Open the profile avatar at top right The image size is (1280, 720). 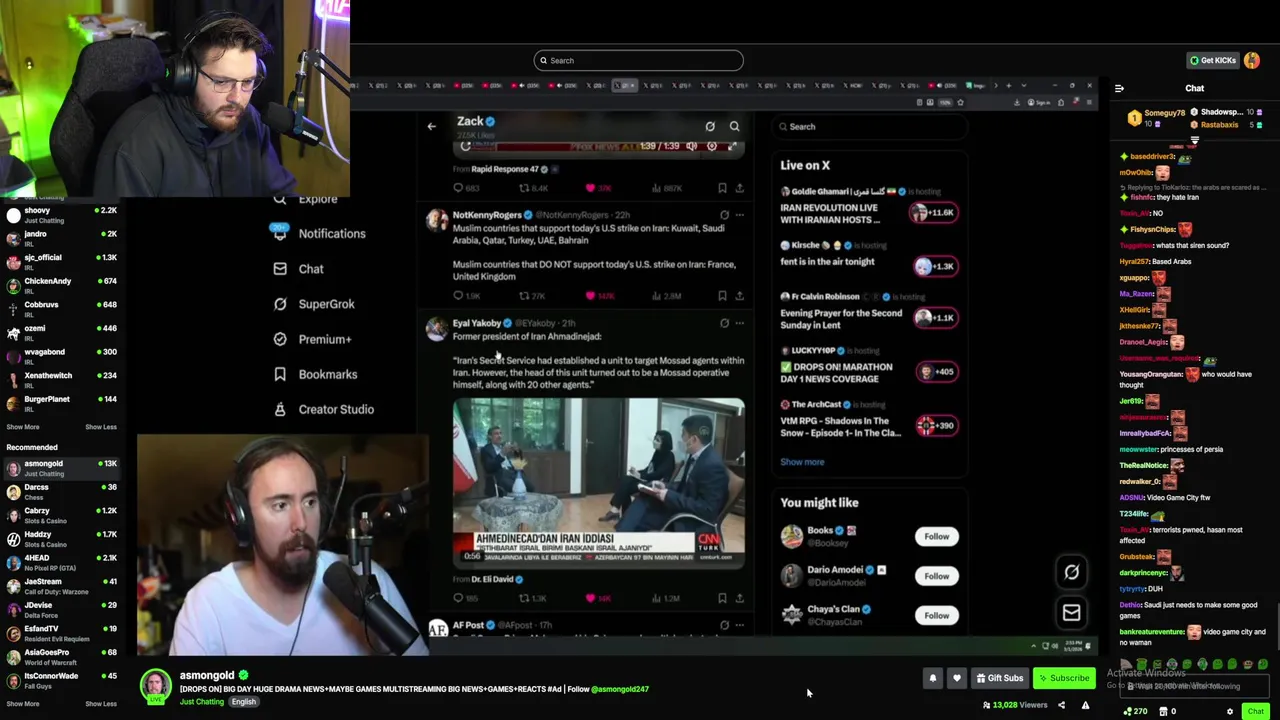(1253, 60)
